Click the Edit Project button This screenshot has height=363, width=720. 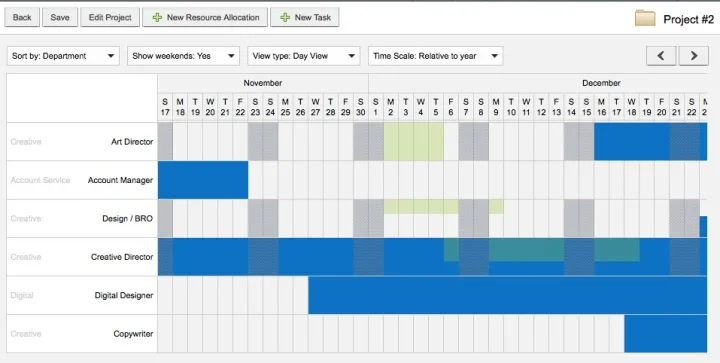point(110,17)
